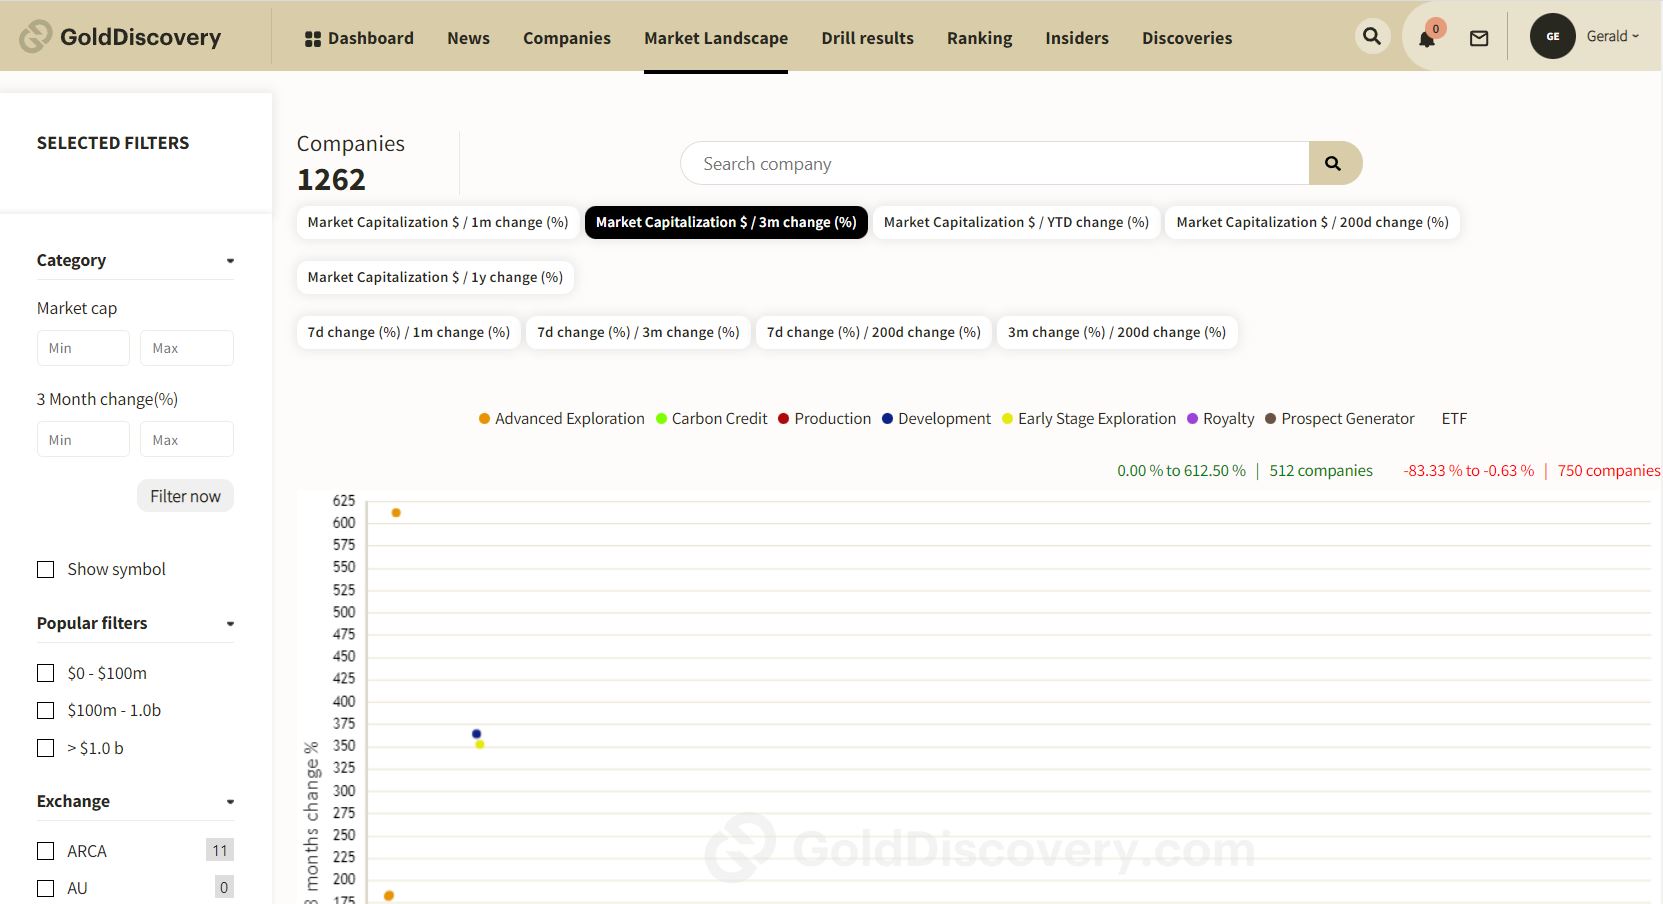This screenshot has height=904, width=1663.
Task: Click the Market cap Max field
Action: click(187, 348)
